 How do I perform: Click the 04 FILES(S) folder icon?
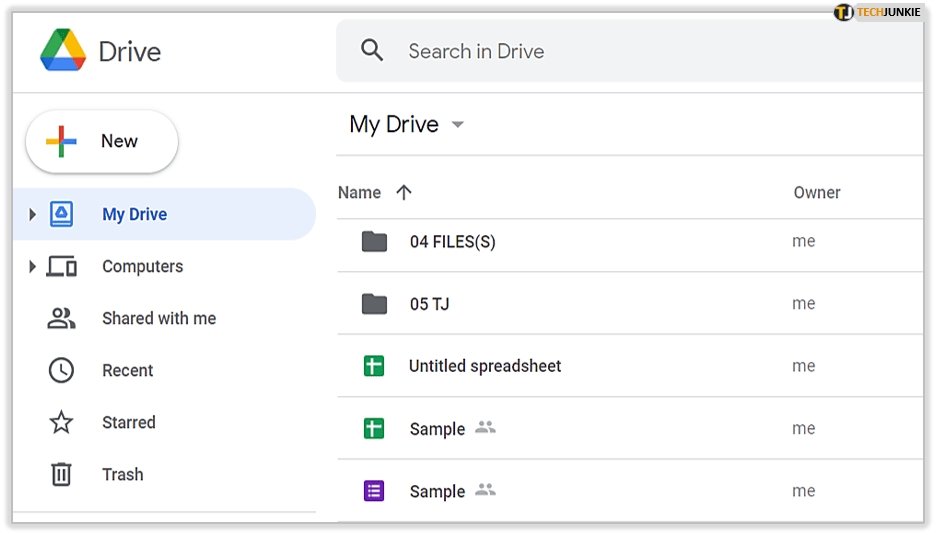[x=374, y=241]
